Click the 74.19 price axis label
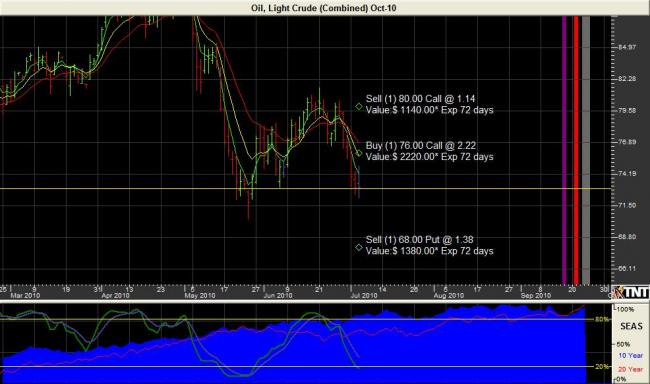The height and width of the screenshot is (384, 650). [627, 174]
